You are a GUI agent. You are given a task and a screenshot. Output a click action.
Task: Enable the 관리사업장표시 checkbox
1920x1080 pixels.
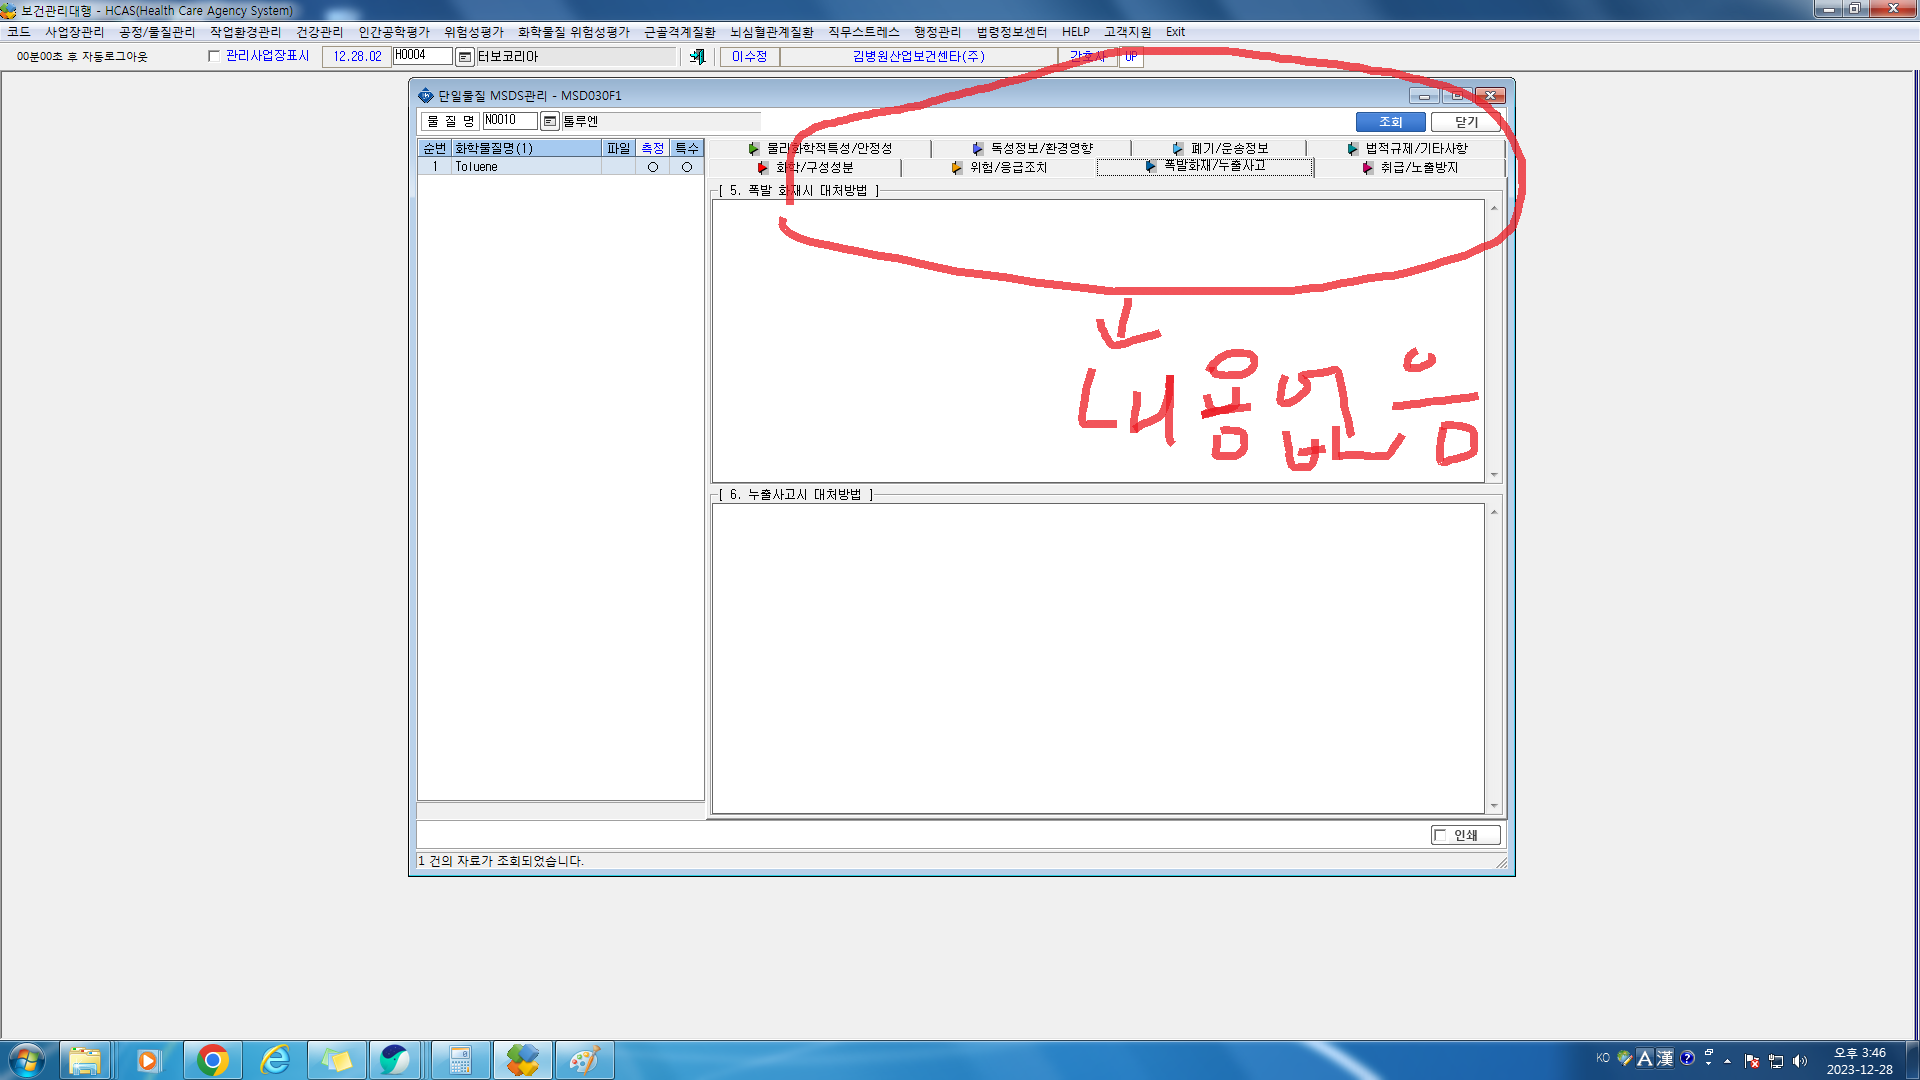pos(213,56)
